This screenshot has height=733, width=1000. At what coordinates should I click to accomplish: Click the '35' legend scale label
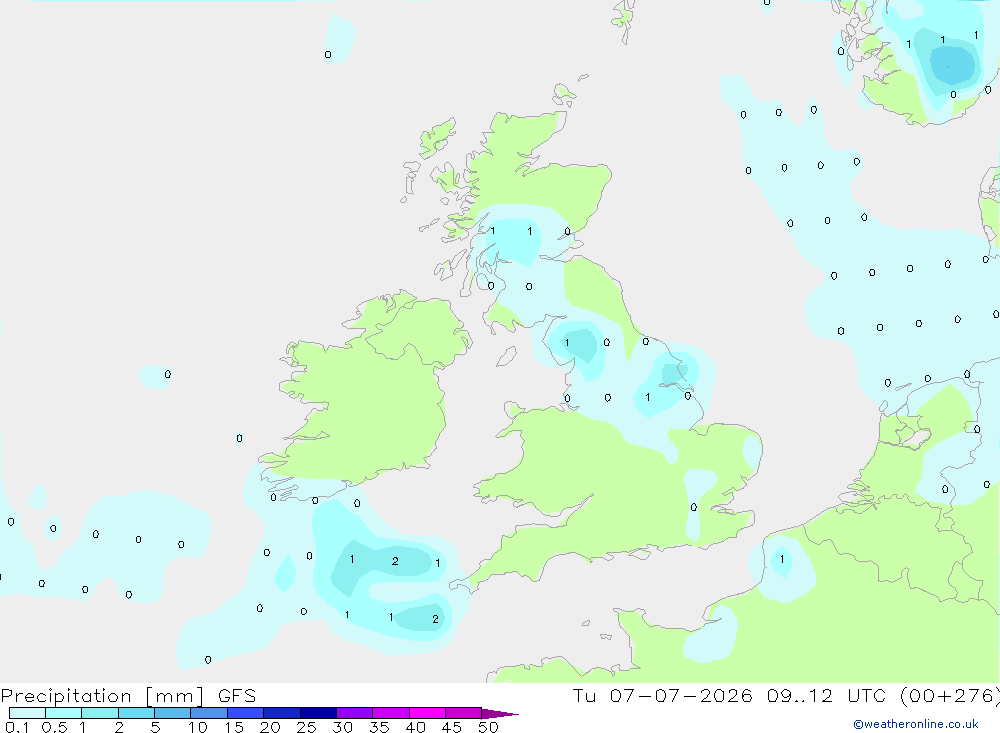pos(379,727)
